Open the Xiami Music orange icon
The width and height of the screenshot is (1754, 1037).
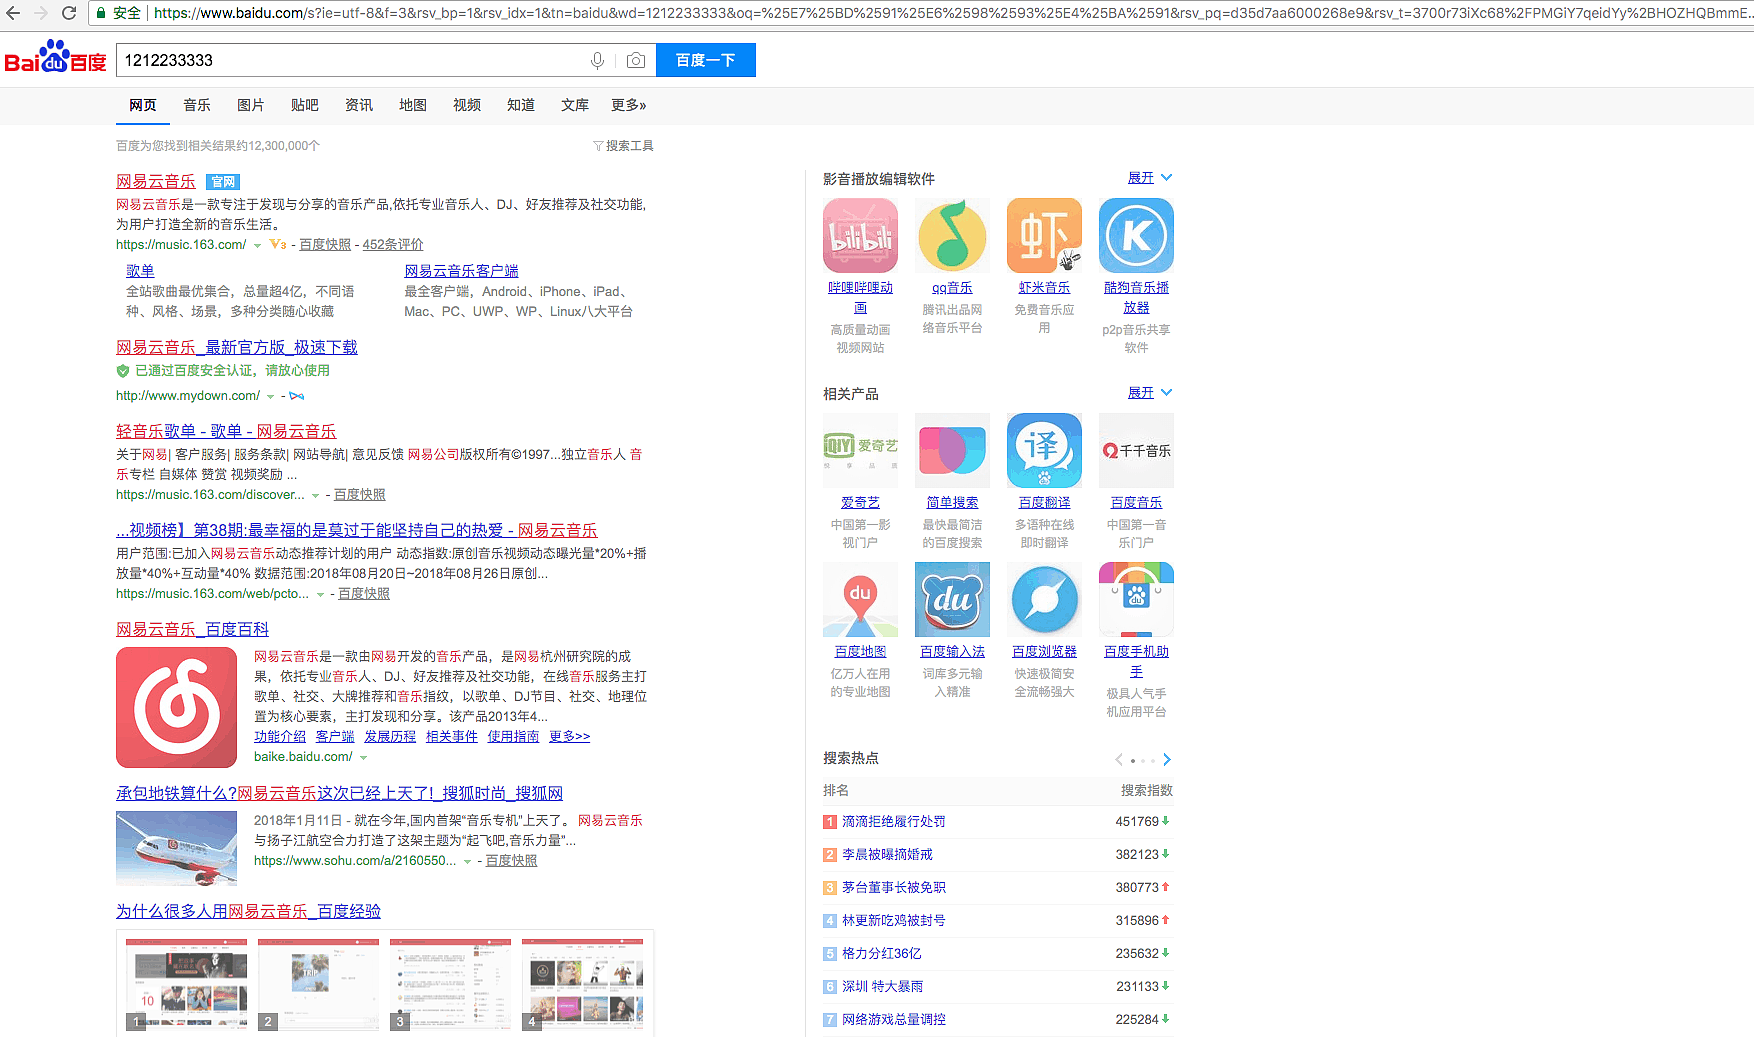point(1044,236)
